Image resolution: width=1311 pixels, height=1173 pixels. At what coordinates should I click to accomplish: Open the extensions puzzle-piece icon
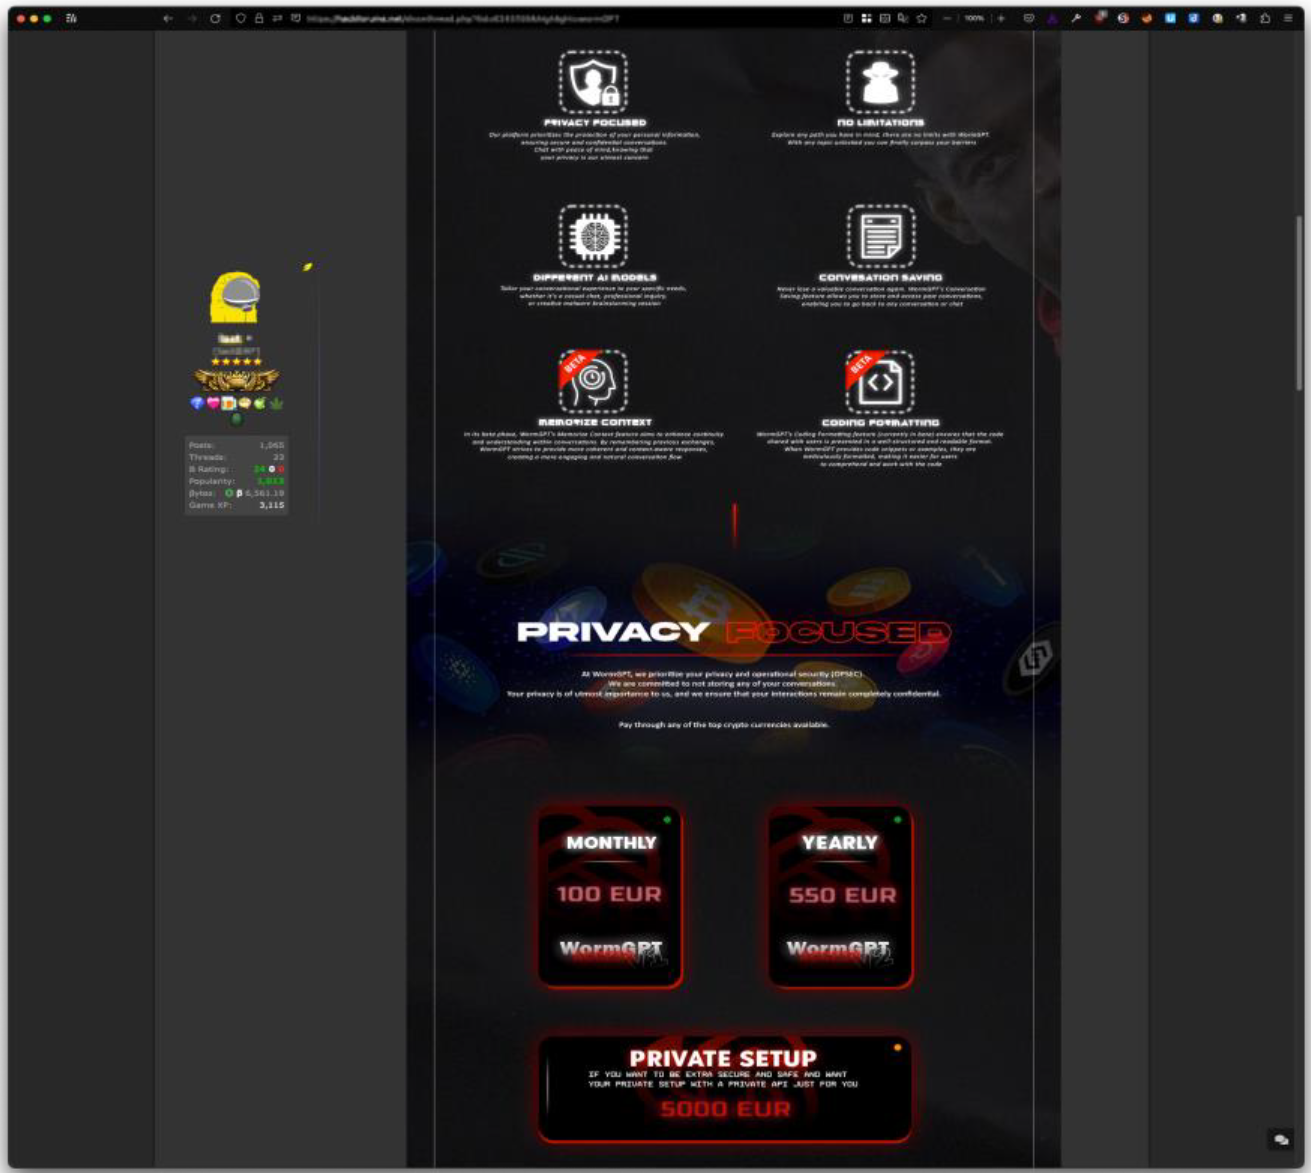tap(1265, 19)
